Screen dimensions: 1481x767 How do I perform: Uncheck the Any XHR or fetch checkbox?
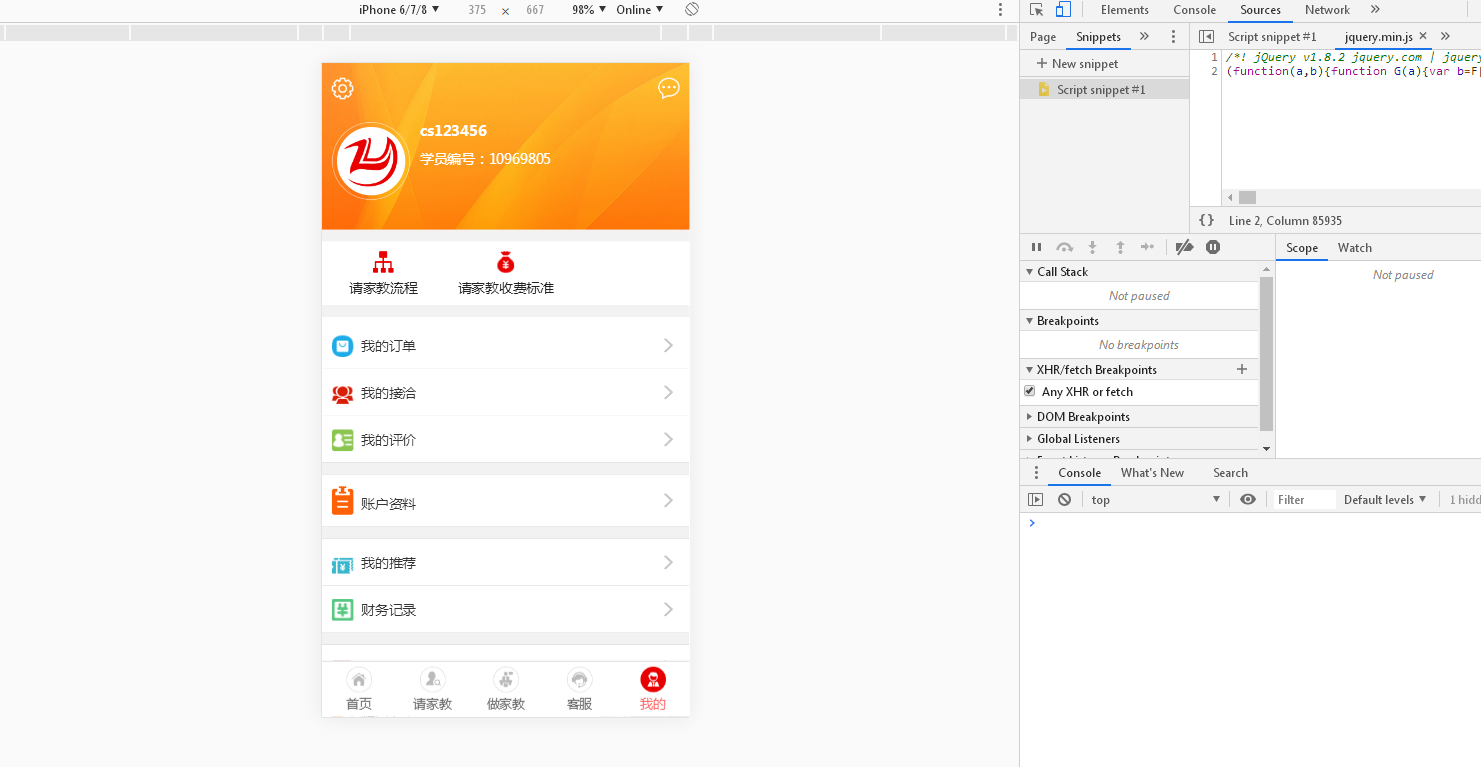[x=1030, y=391]
